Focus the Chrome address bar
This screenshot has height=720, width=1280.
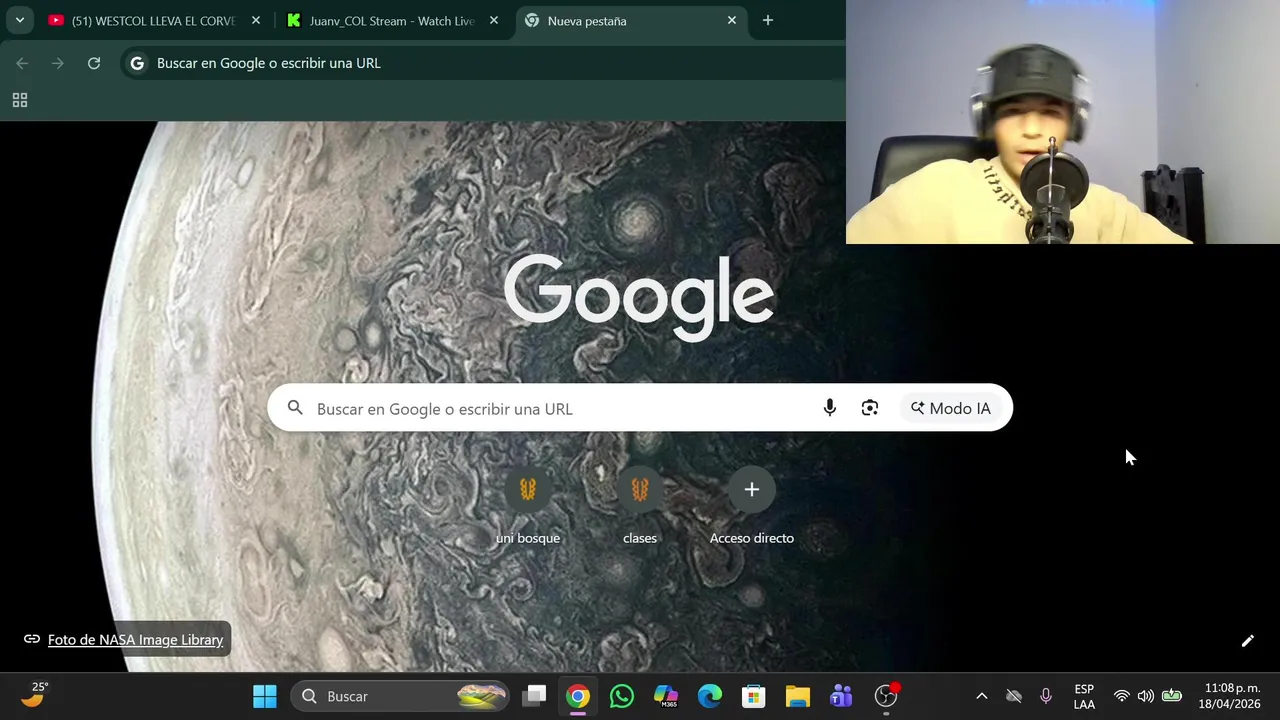pos(483,63)
